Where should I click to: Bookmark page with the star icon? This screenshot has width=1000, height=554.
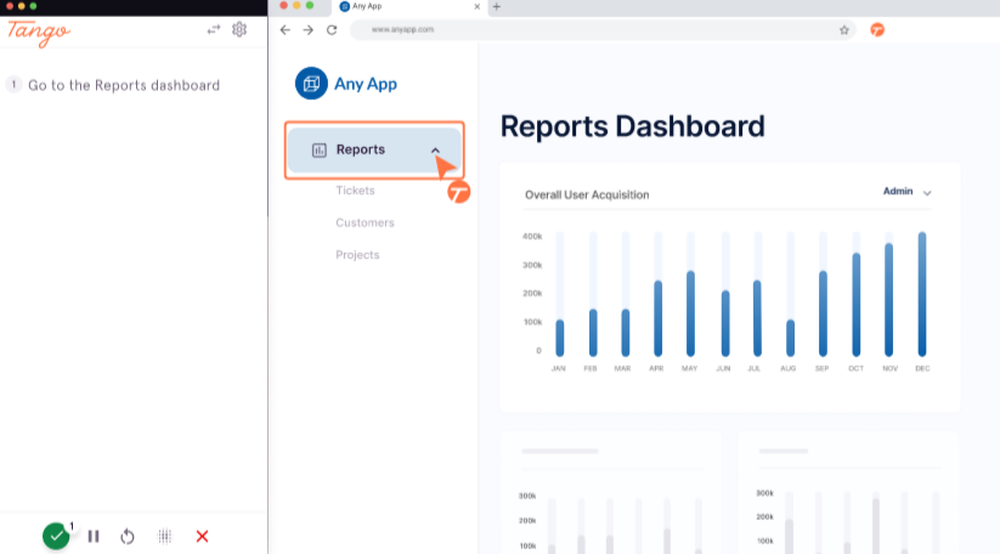point(844,30)
